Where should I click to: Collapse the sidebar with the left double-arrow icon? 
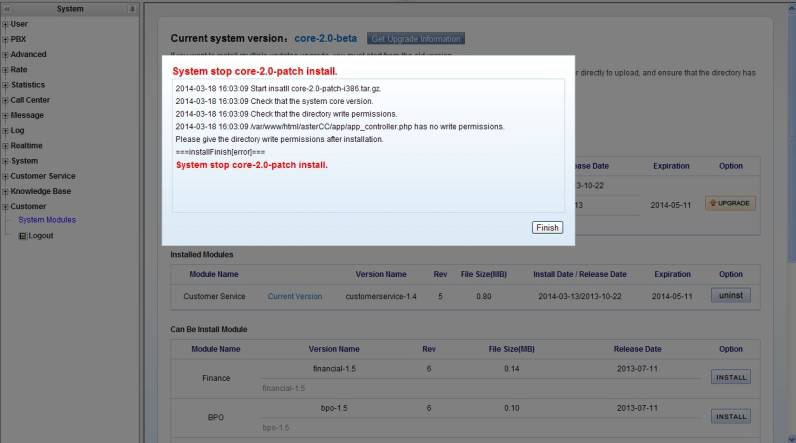7,9
